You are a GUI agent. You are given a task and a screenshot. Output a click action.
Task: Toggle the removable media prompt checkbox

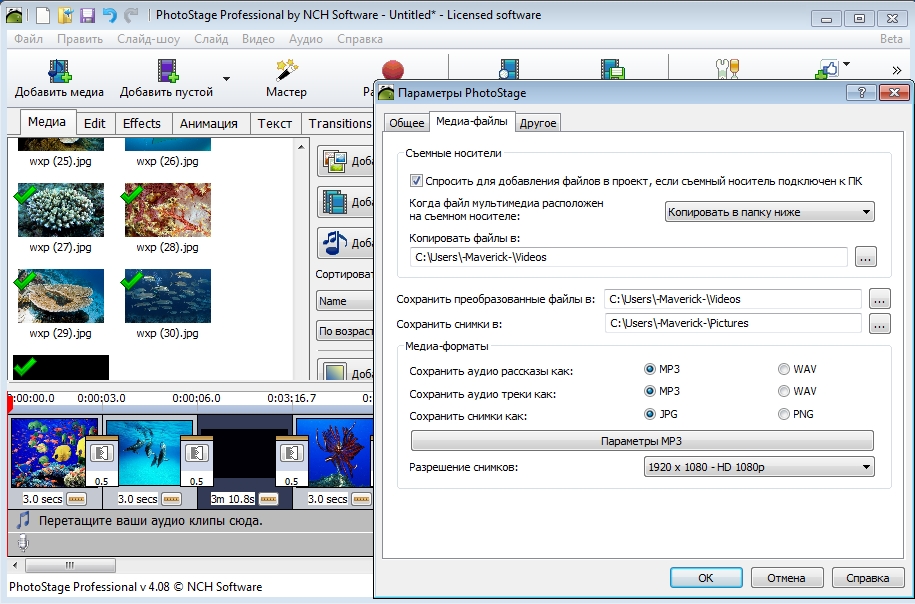(x=416, y=181)
